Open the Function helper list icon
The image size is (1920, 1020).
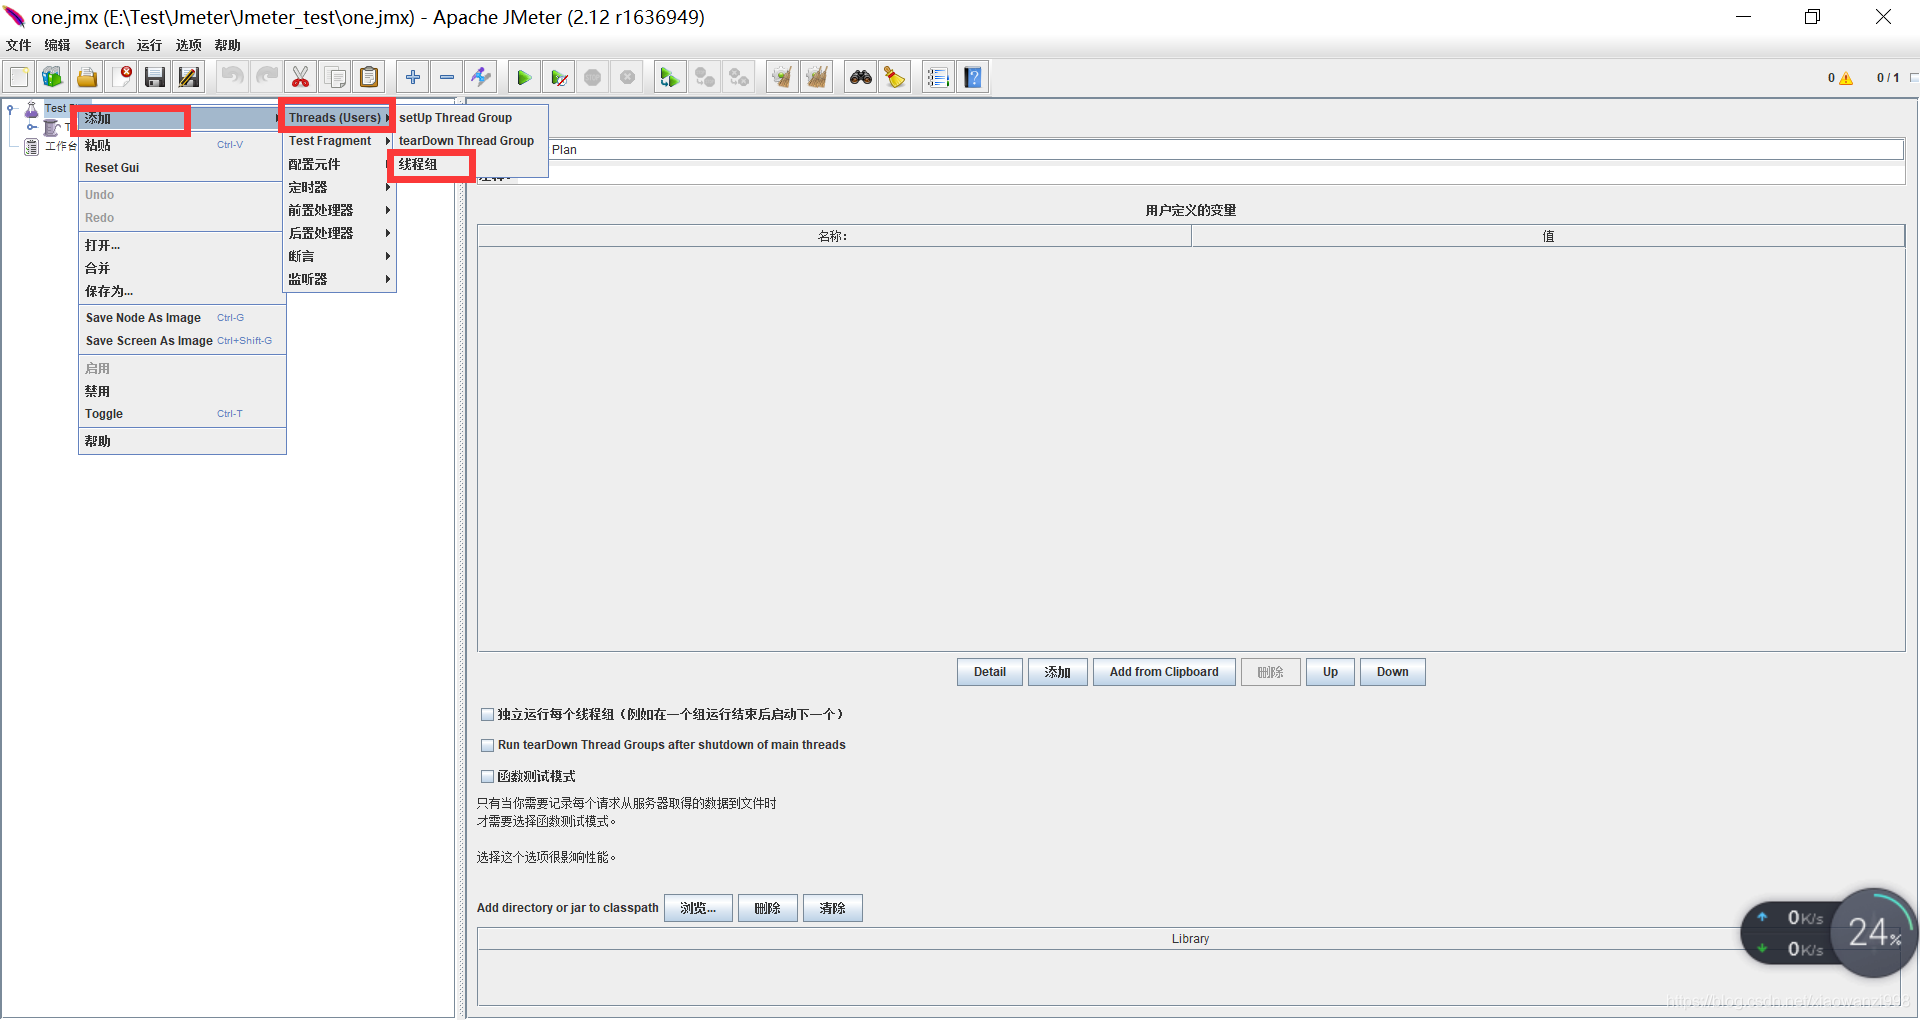938,77
